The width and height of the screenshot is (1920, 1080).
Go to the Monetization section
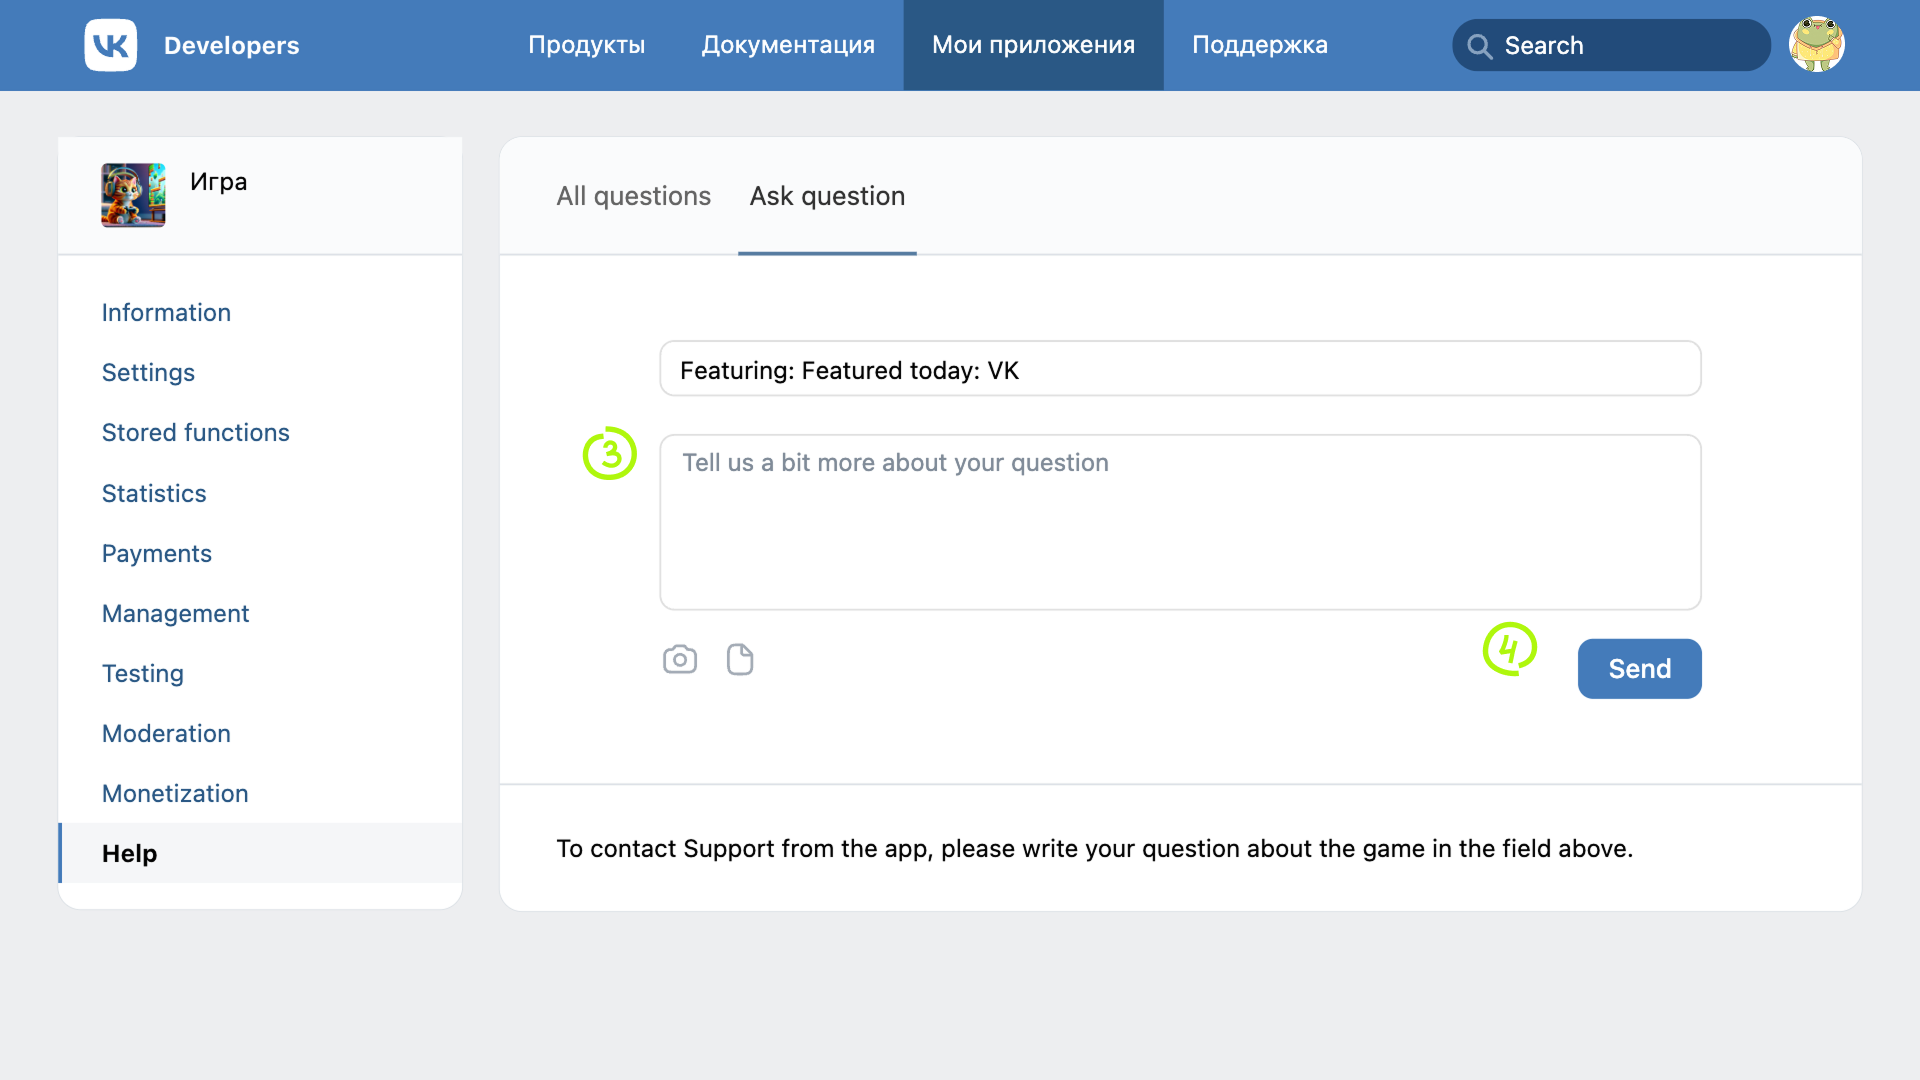click(175, 794)
